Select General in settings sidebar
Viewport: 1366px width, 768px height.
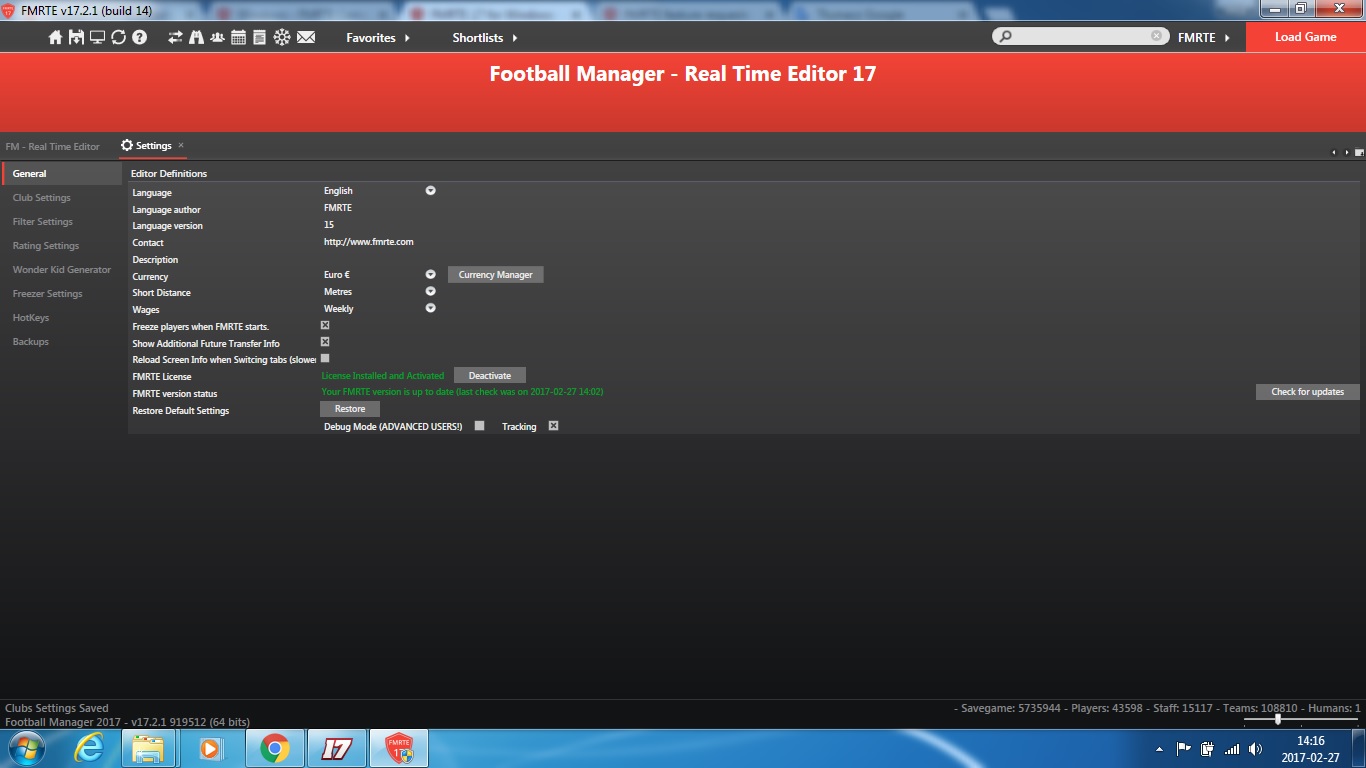coord(62,174)
